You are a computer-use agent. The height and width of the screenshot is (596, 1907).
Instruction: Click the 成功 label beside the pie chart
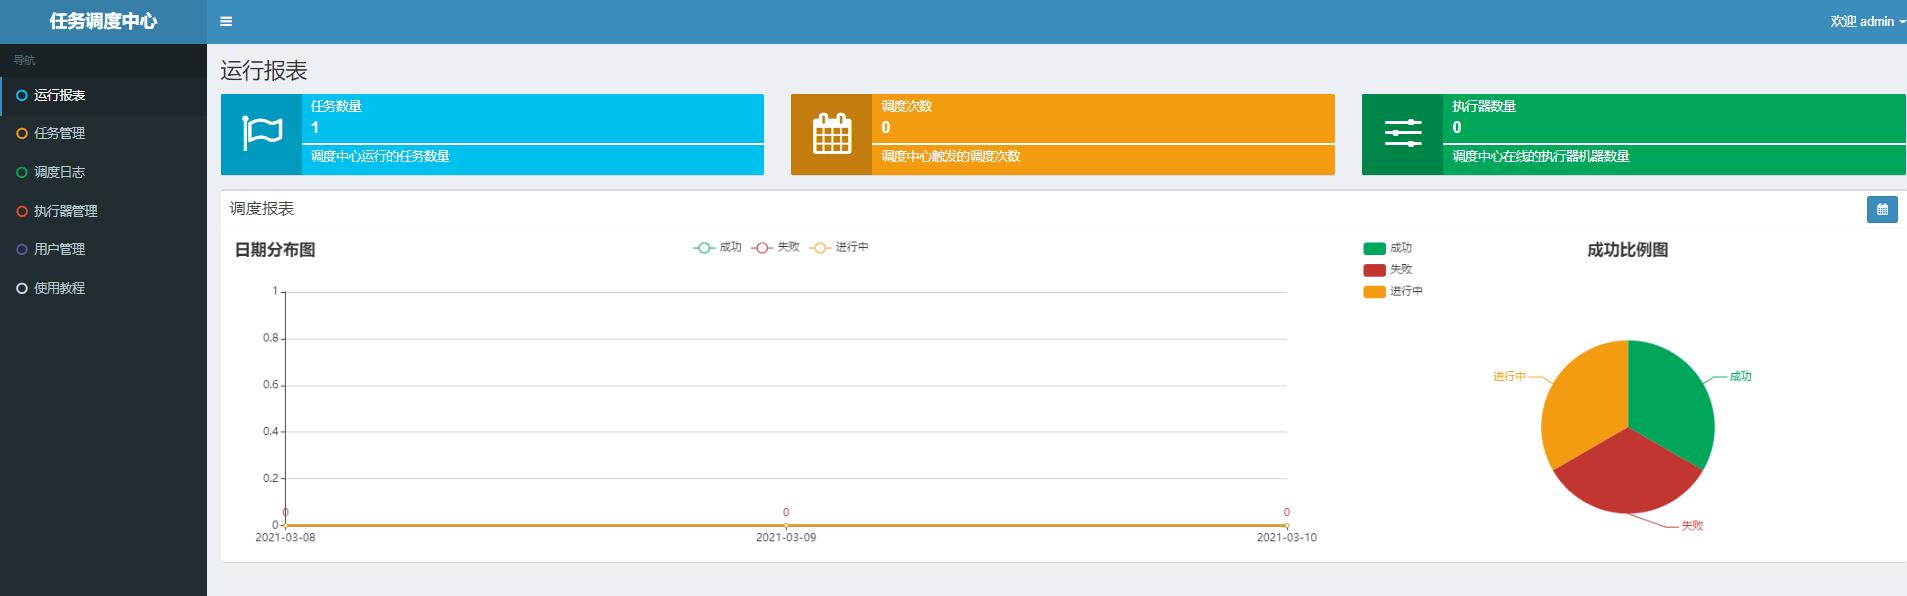[x=1741, y=377]
